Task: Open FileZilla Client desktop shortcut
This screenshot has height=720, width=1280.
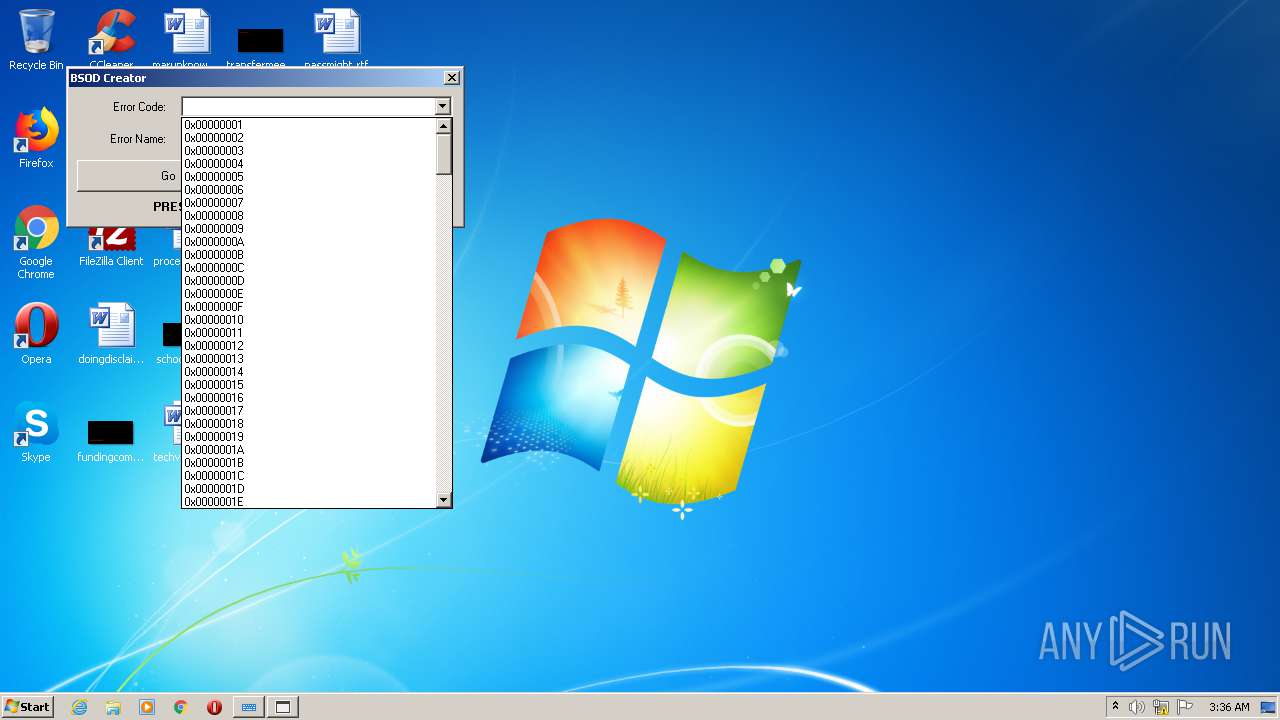Action: (111, 247)
